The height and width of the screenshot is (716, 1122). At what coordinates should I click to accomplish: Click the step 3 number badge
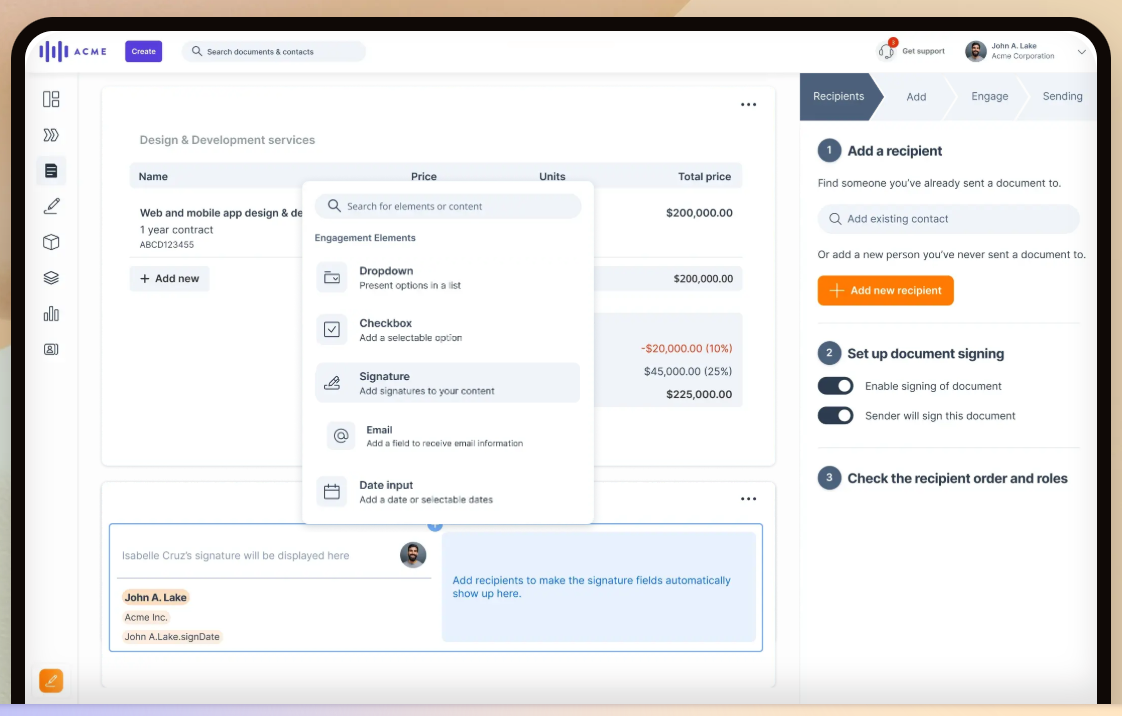(x=829, y=478)
